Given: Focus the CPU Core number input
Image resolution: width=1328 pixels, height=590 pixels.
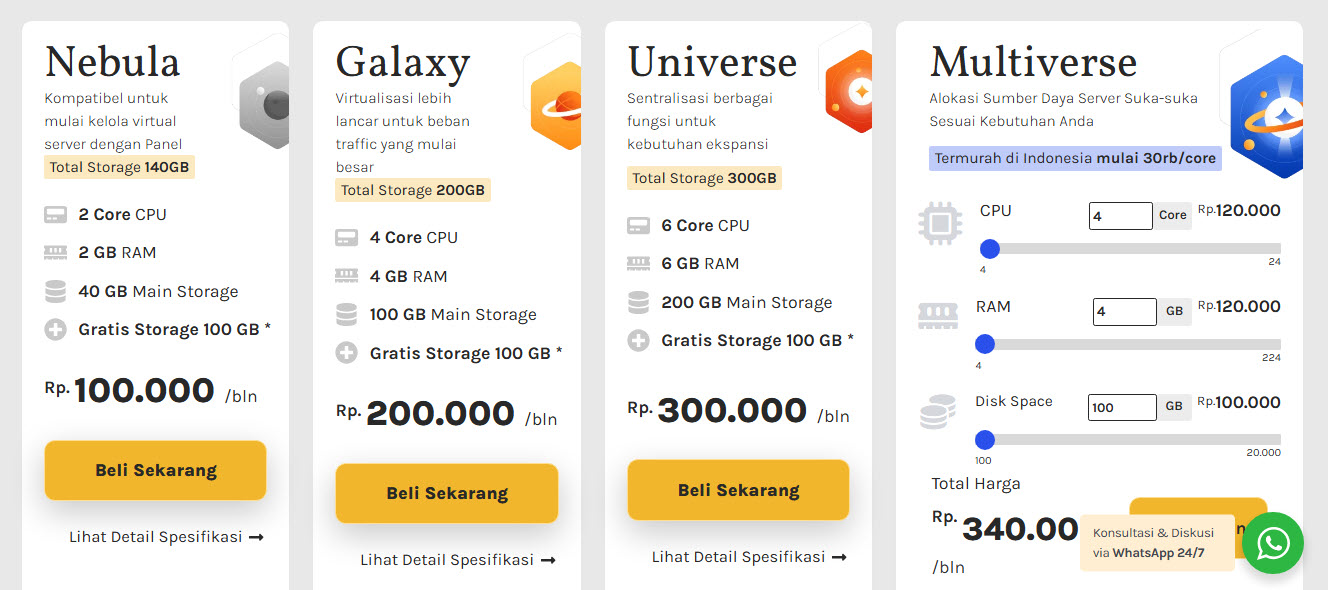Looking at the screenshot, I should coord(1121,216).
